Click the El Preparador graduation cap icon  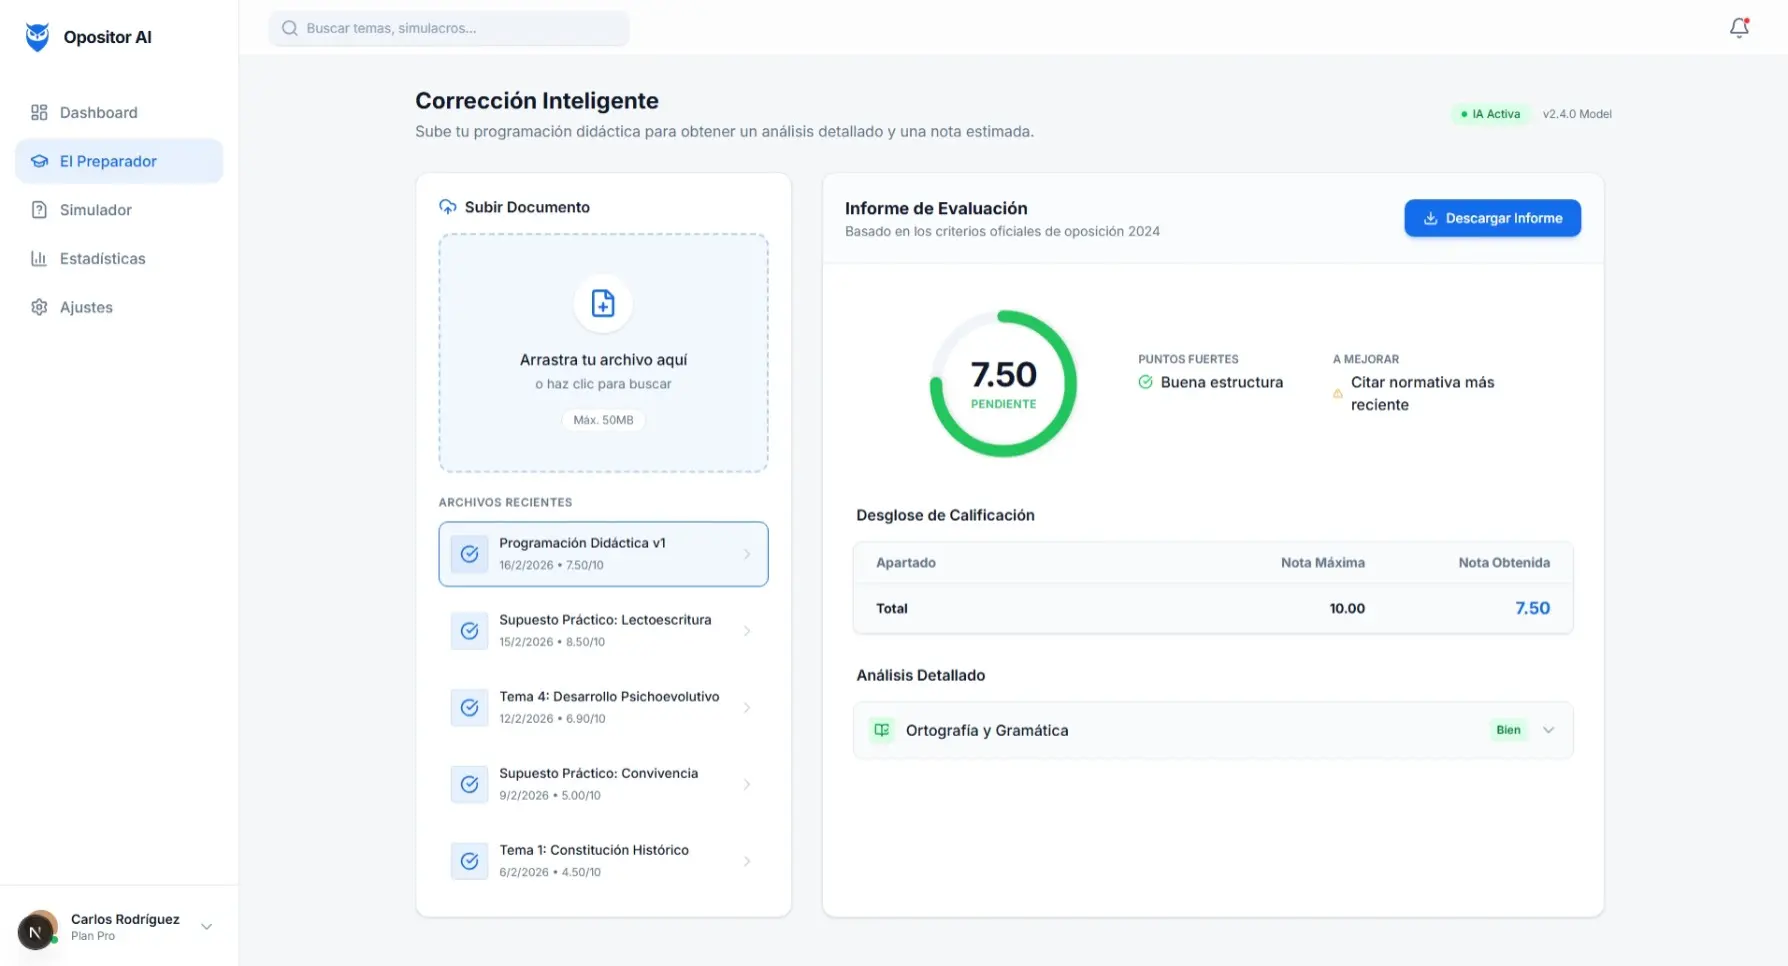tap(39, 161)
